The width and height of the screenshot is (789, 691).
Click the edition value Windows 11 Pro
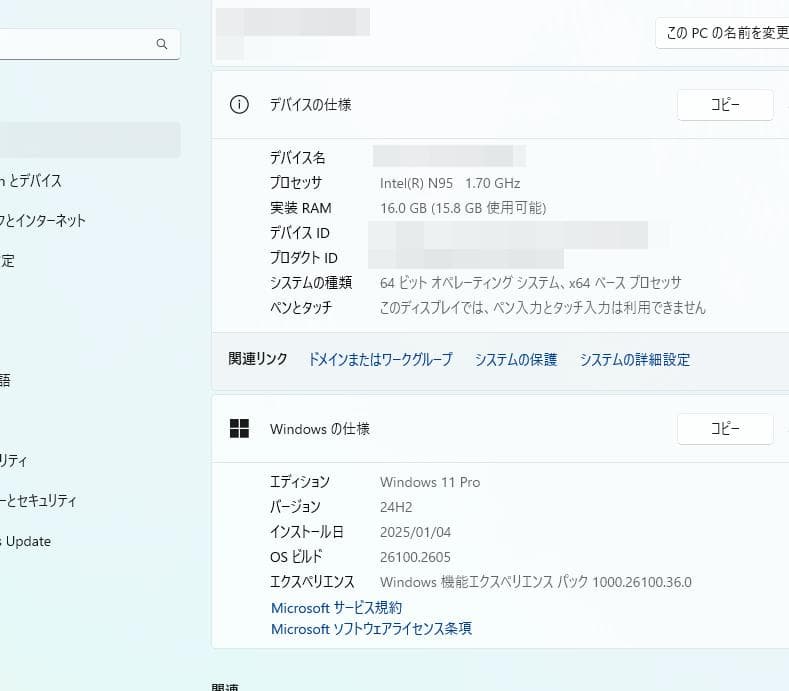430,482
